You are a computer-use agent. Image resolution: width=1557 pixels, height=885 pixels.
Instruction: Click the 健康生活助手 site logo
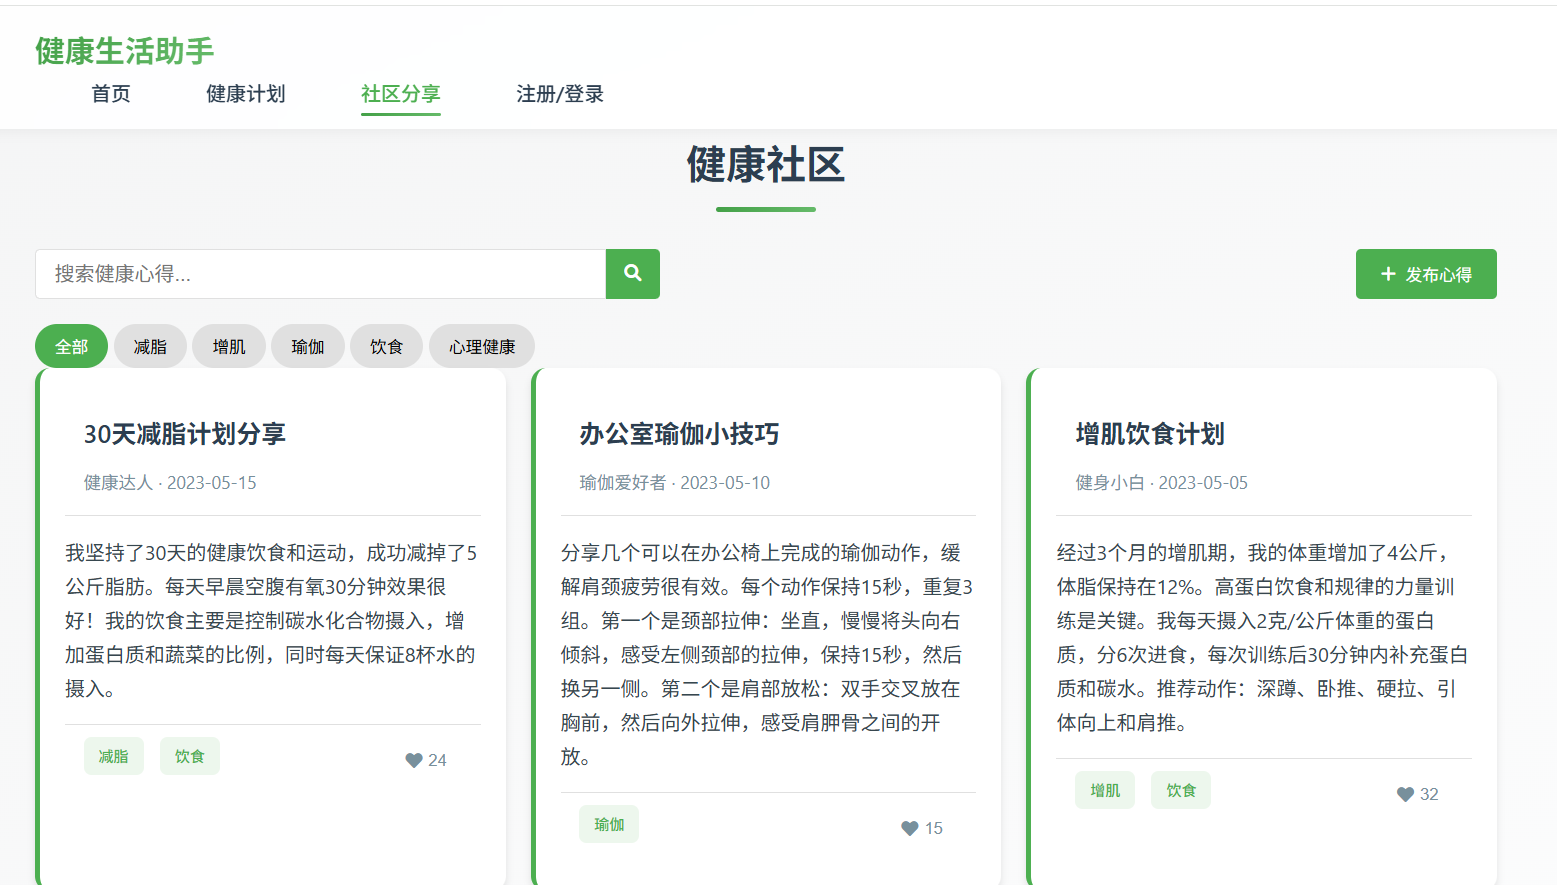tap(125, 51)
